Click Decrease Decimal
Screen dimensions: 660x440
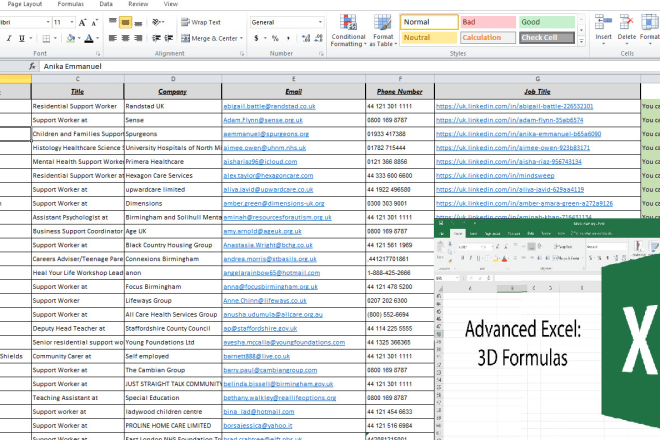click(x=319, y=38)
